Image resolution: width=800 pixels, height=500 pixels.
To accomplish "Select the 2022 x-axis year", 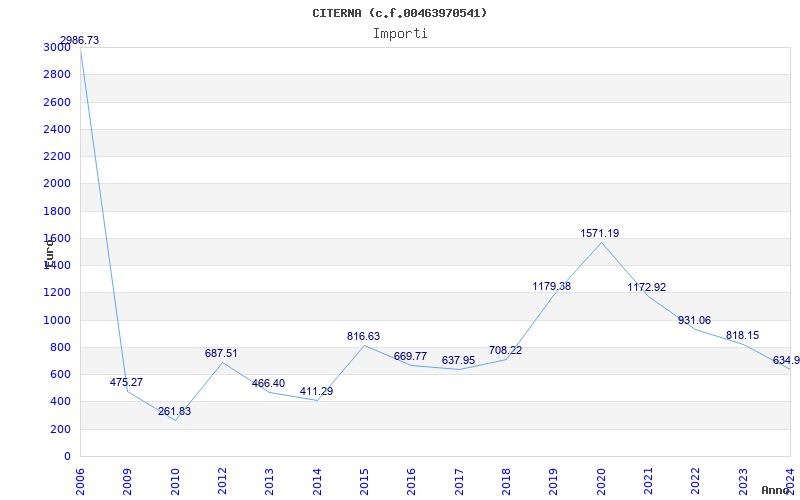I will coord(695,482).
